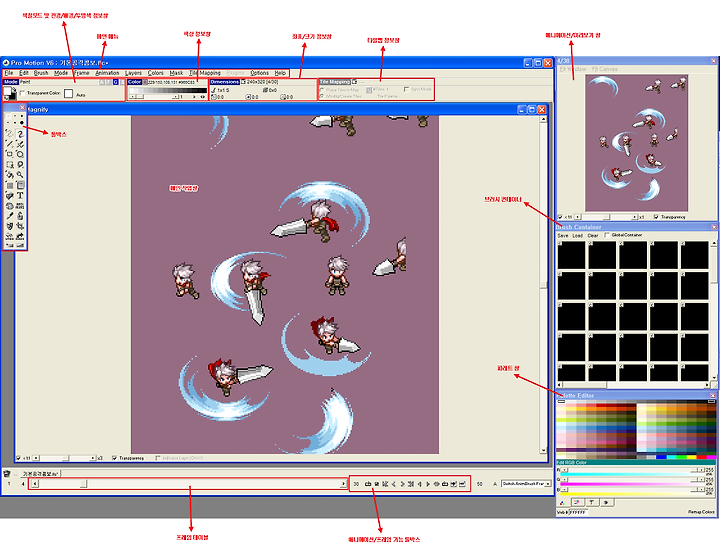This screenshot has height=554, width=720.
Task: Click Fit Canvas in preview window
Action: (605, 69)
